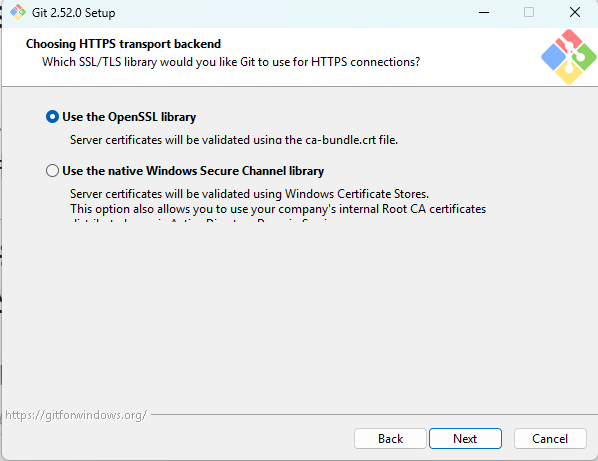Select the native Windows Secure Channel radio button
The image size is (598, 461).
pos(52,170)
